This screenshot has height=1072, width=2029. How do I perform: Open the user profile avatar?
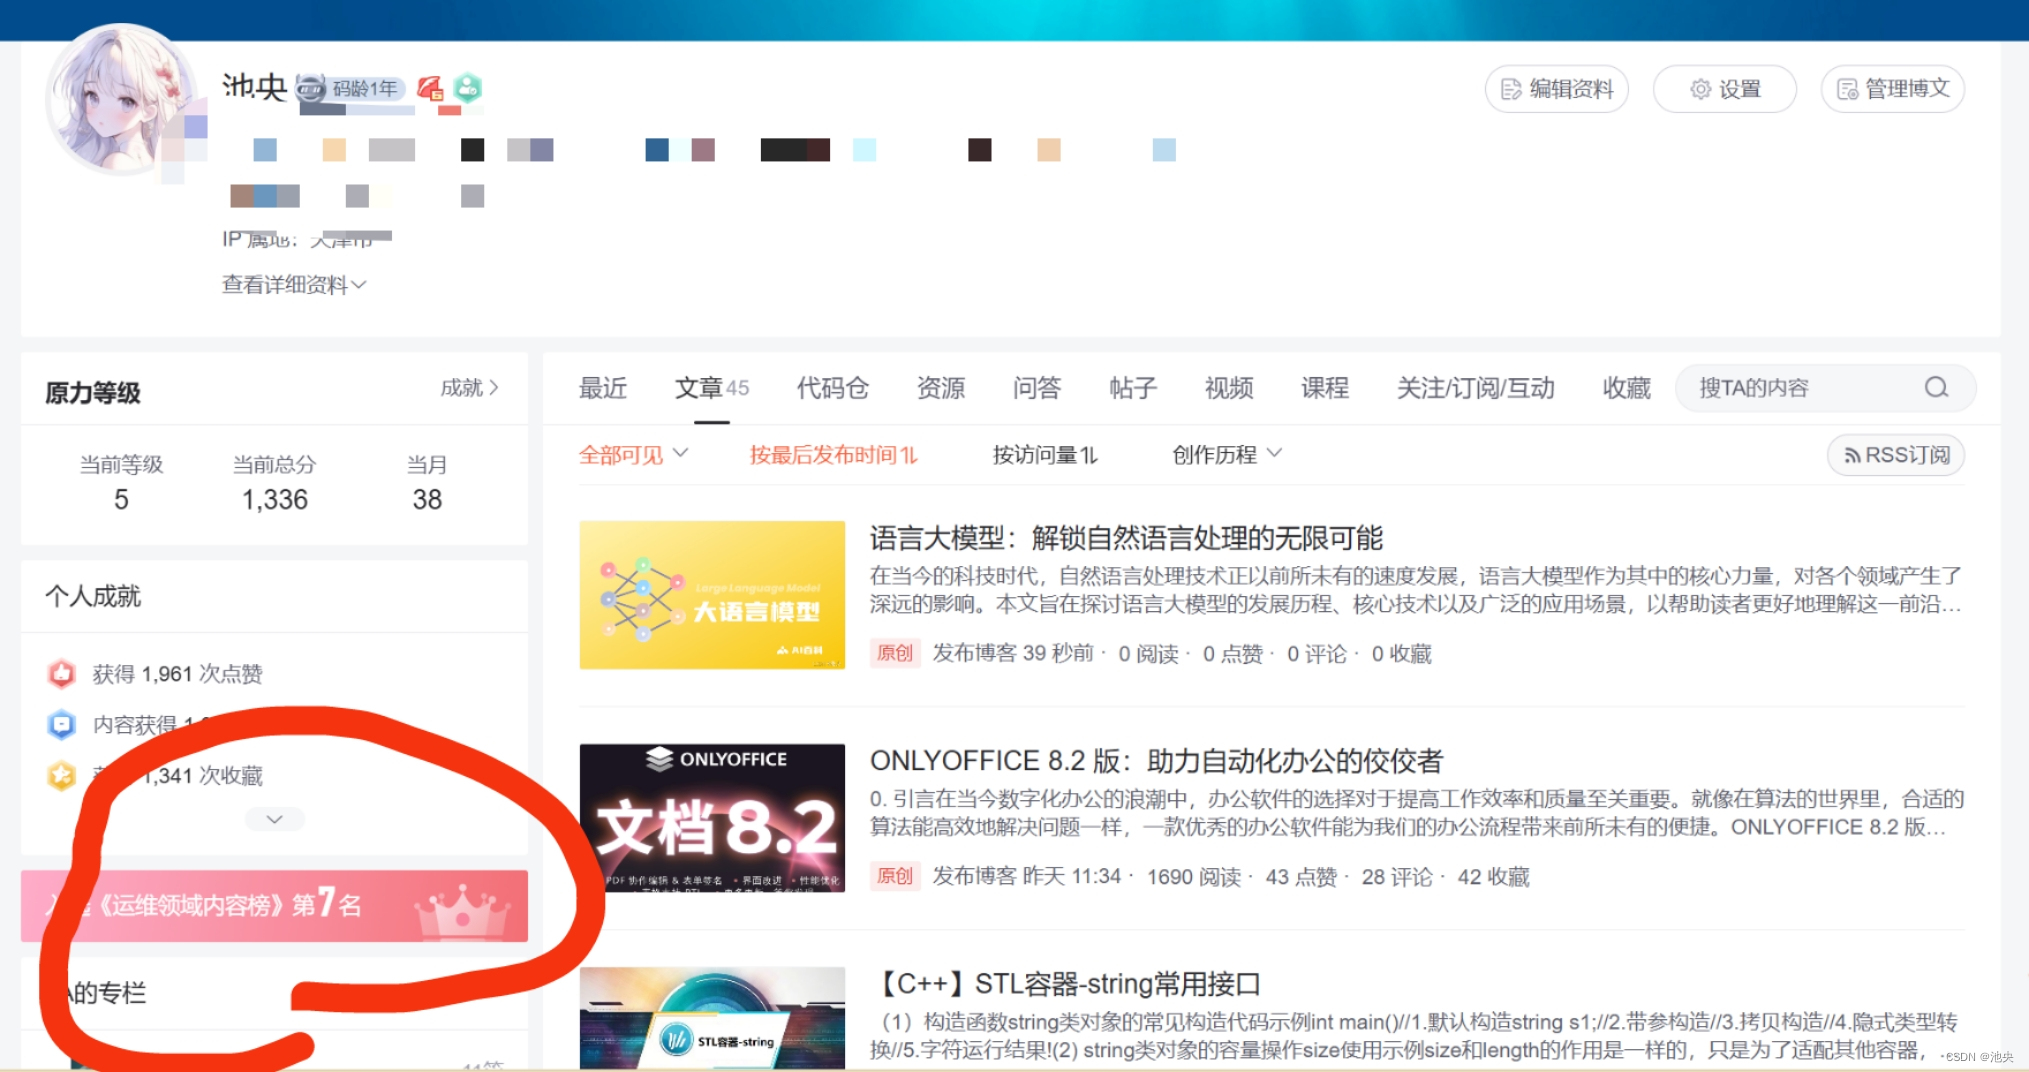point(121,100)
